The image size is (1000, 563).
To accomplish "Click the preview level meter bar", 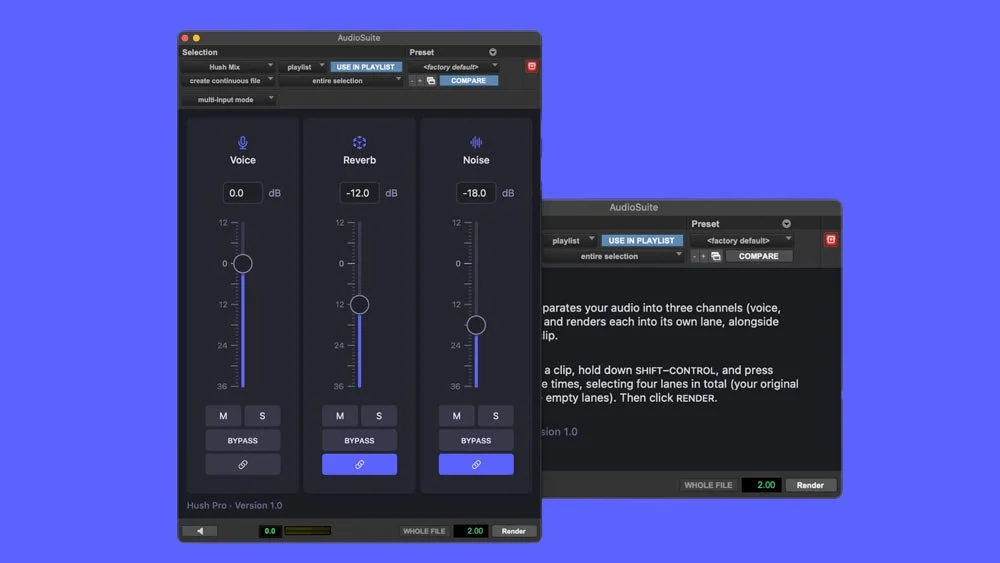I will click(x=307, y=530).
